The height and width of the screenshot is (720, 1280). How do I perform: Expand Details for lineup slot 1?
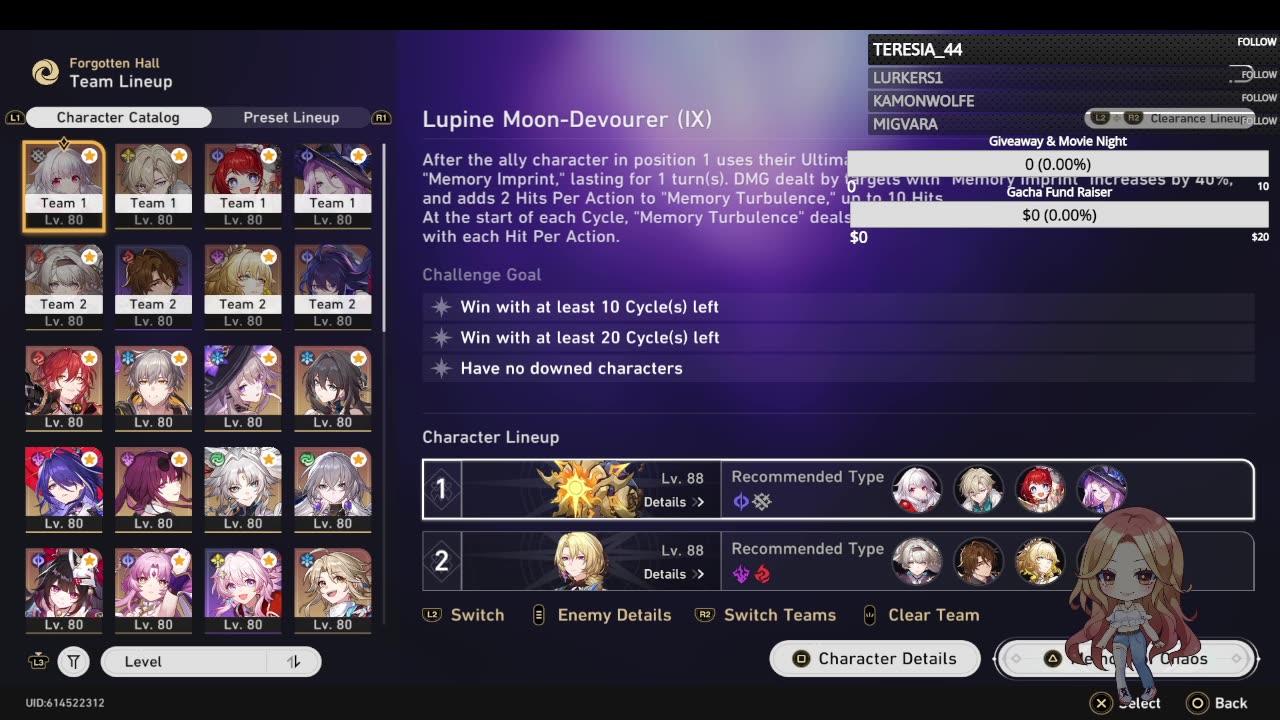(673, 502)
